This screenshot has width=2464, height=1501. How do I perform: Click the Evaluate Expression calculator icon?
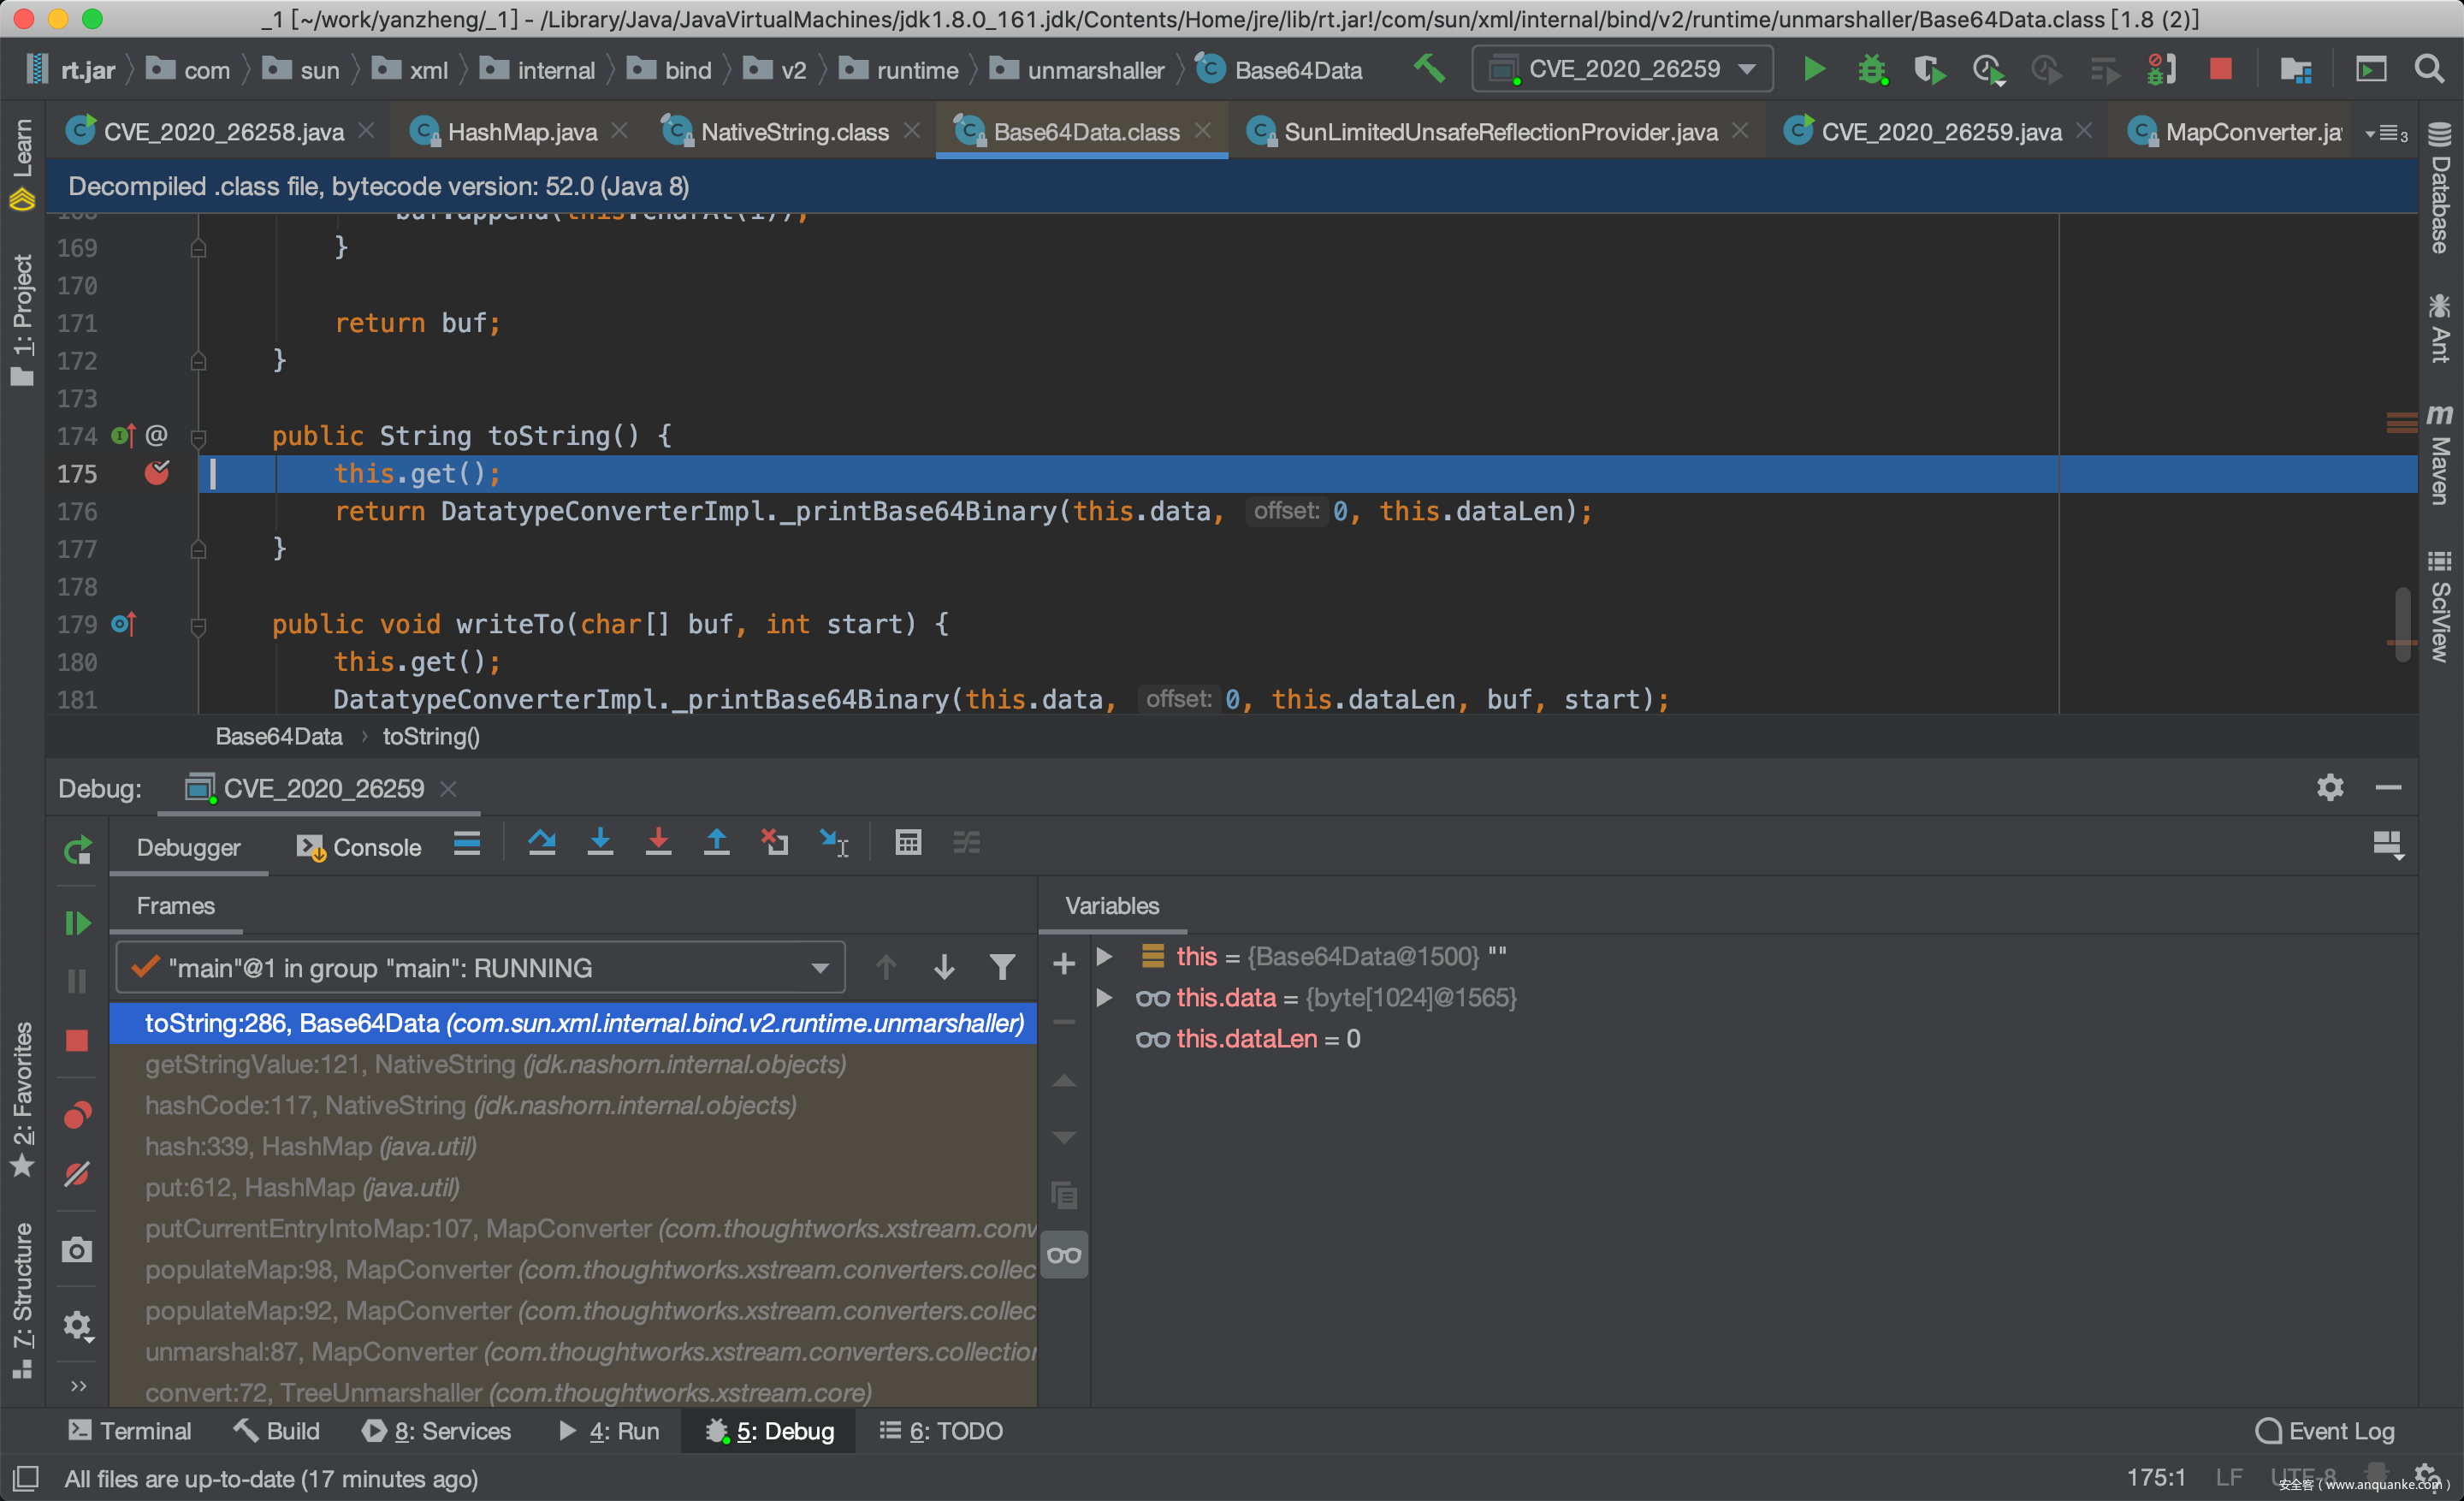(907, 843)
